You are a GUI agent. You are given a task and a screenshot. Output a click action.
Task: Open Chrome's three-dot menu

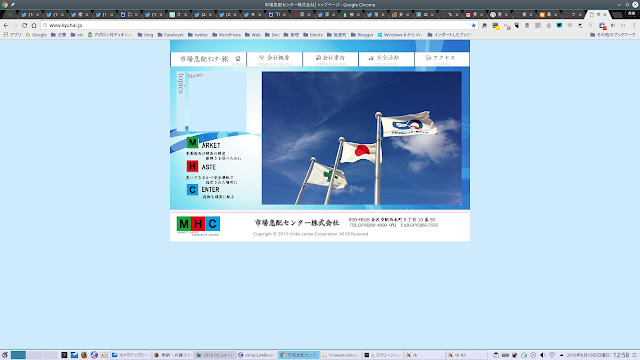coord(634,25)
